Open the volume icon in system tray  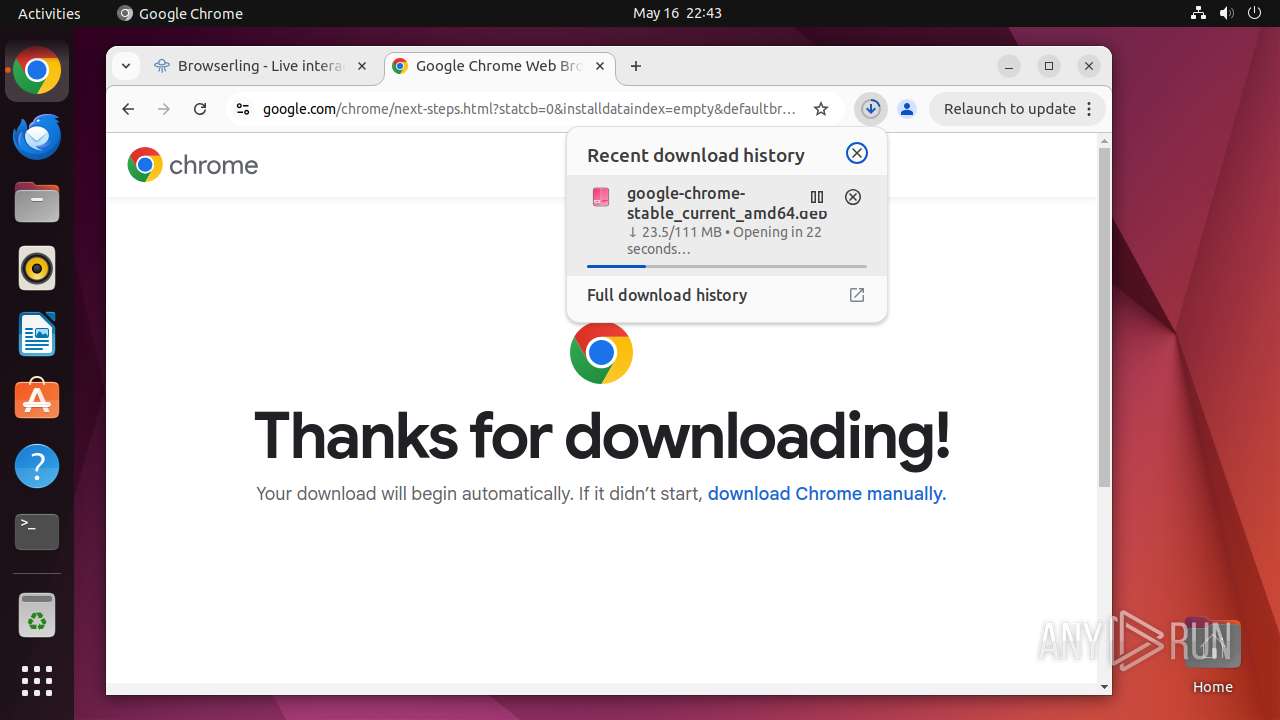pos(1226,13)
